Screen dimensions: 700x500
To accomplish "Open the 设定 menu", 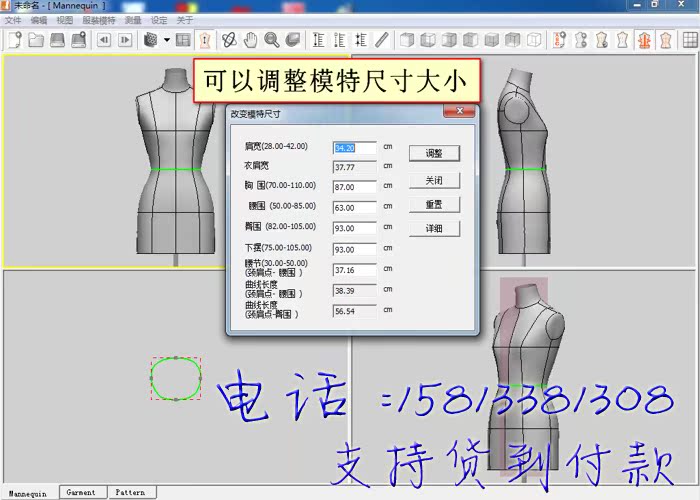I will pos(159,20).
